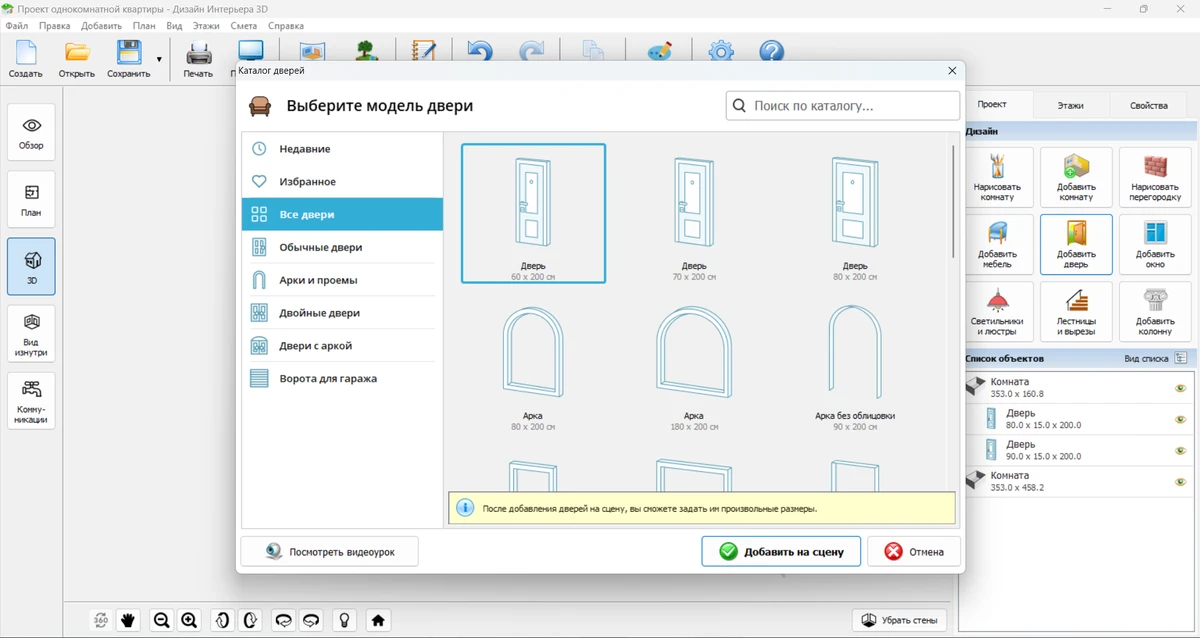This screenshot has height=638, width=1200.
Task: Click the Печать printer icon
Action: [198, 58]
